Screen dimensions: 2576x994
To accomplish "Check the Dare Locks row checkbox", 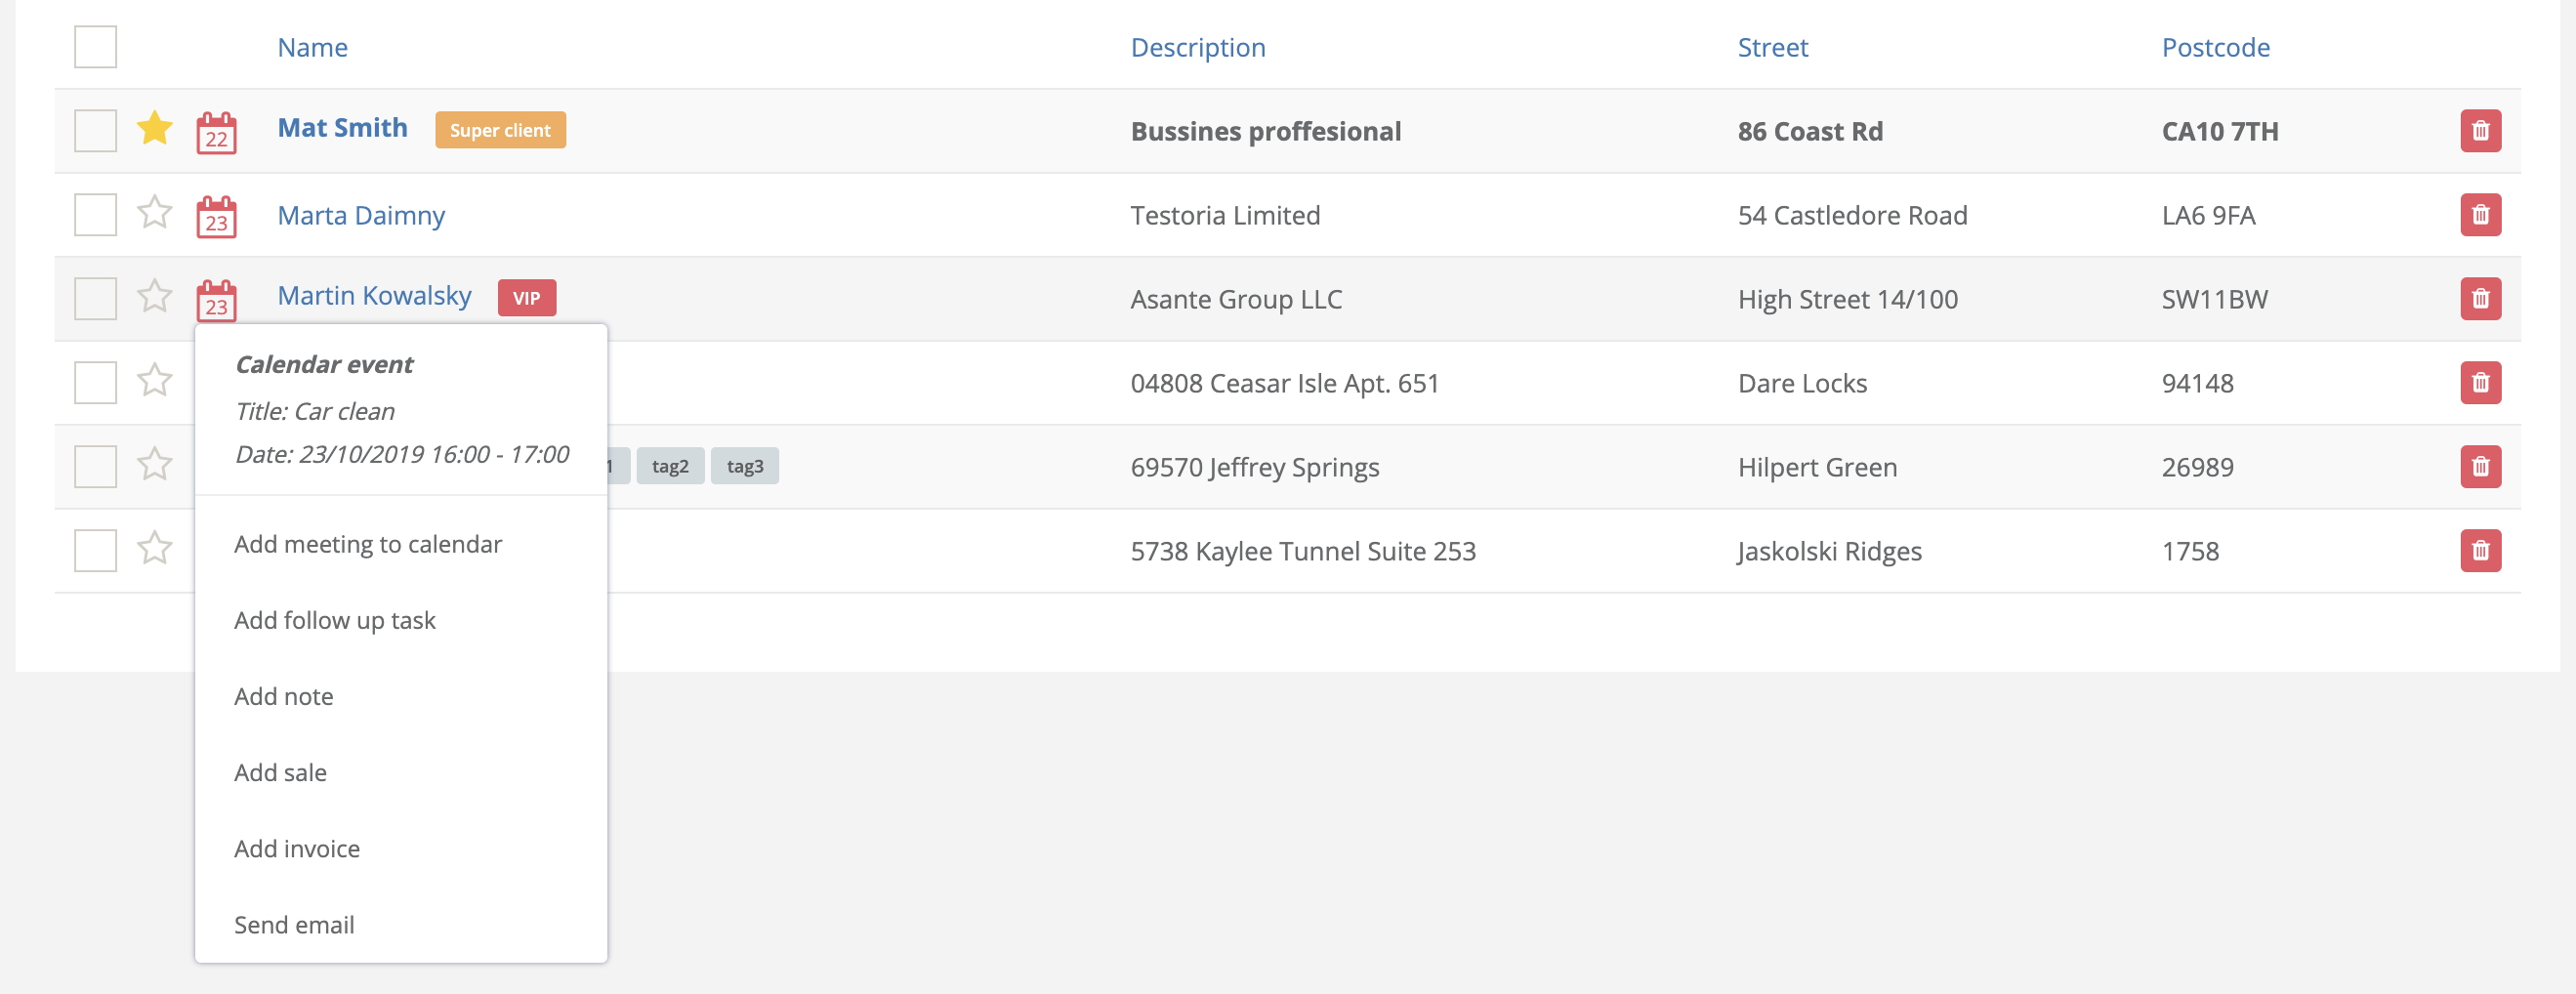I will (x=96, y=383).
